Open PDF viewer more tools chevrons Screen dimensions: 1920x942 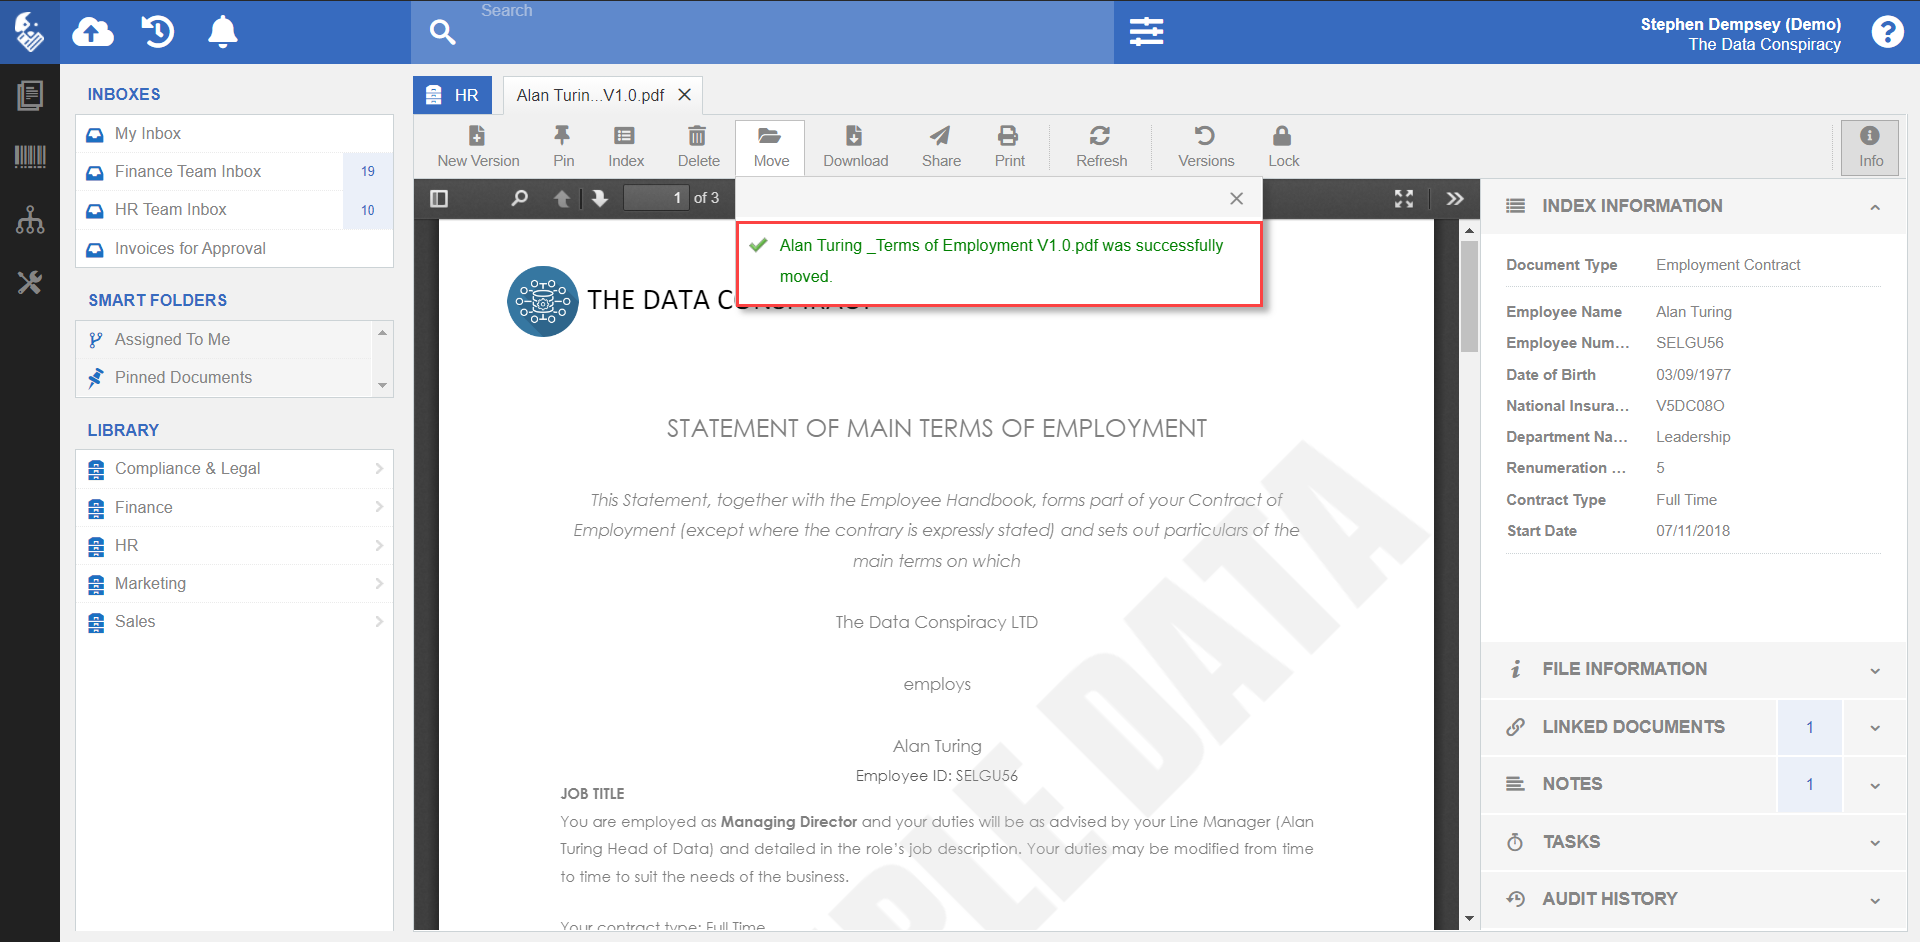tap(1455, 198)
